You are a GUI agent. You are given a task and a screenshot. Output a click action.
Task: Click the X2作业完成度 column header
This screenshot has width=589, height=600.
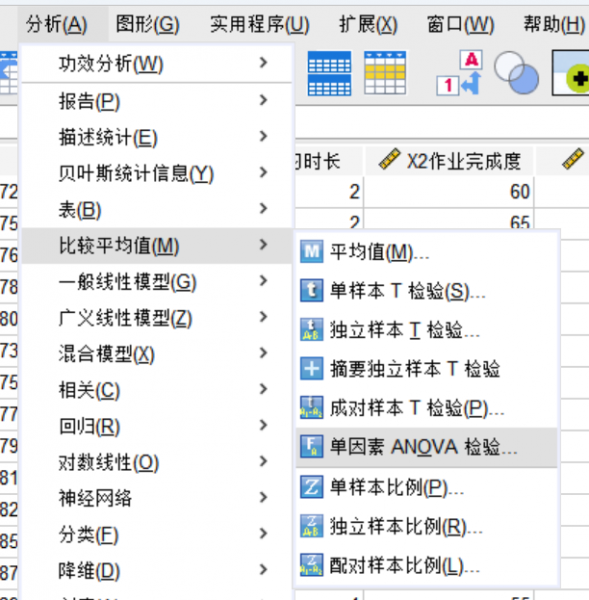pyautogui.click(x=449, y=160)
